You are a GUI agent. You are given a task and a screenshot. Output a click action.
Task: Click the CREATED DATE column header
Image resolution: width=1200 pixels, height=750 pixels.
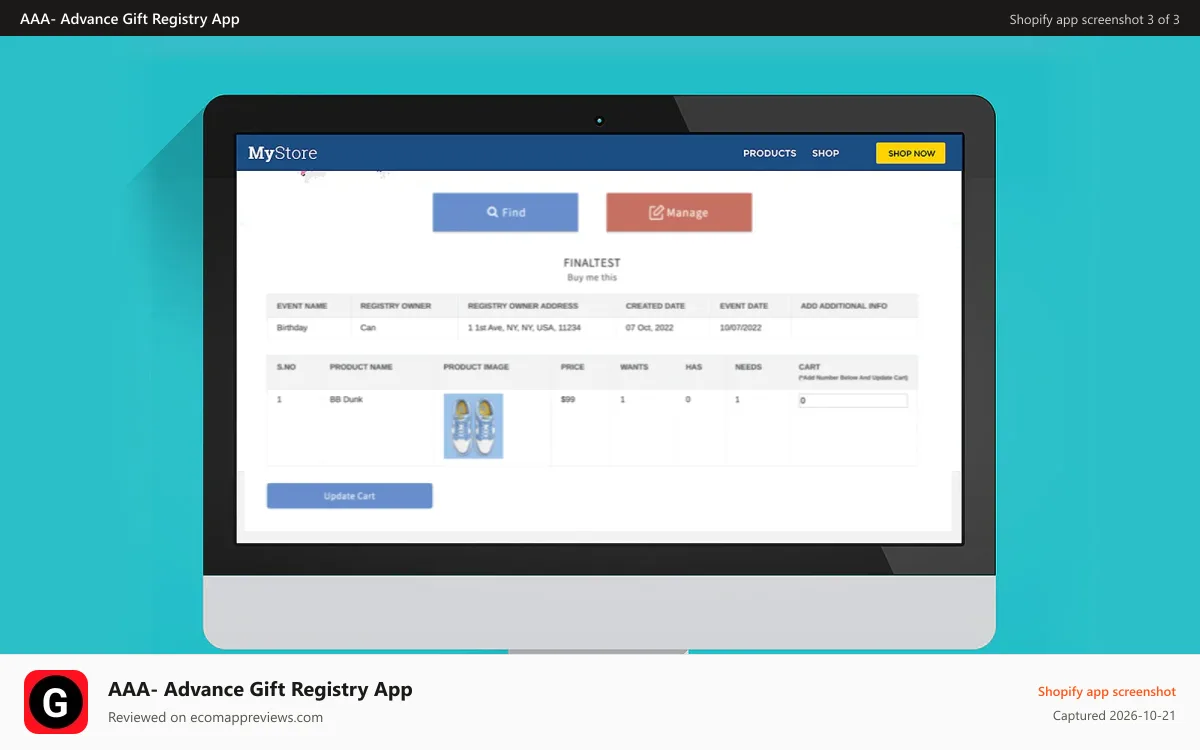click(655, 306)
